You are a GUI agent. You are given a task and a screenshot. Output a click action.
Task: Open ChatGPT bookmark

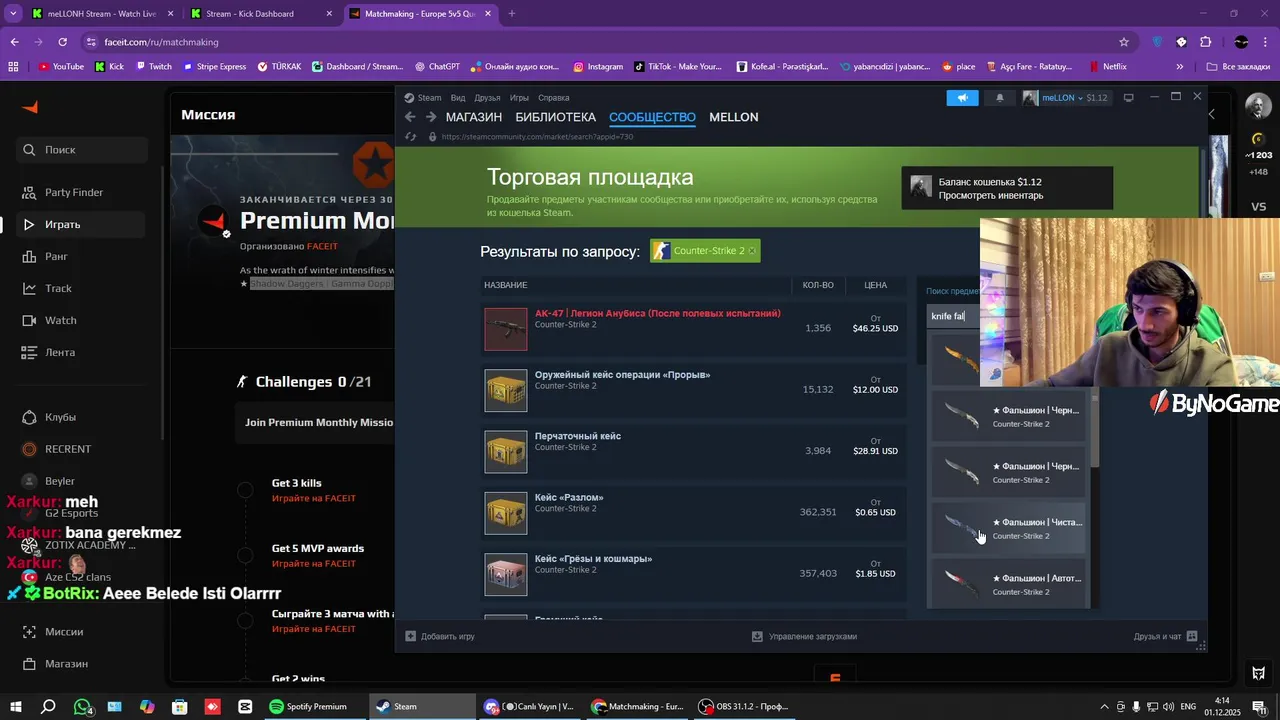(436, 67)
